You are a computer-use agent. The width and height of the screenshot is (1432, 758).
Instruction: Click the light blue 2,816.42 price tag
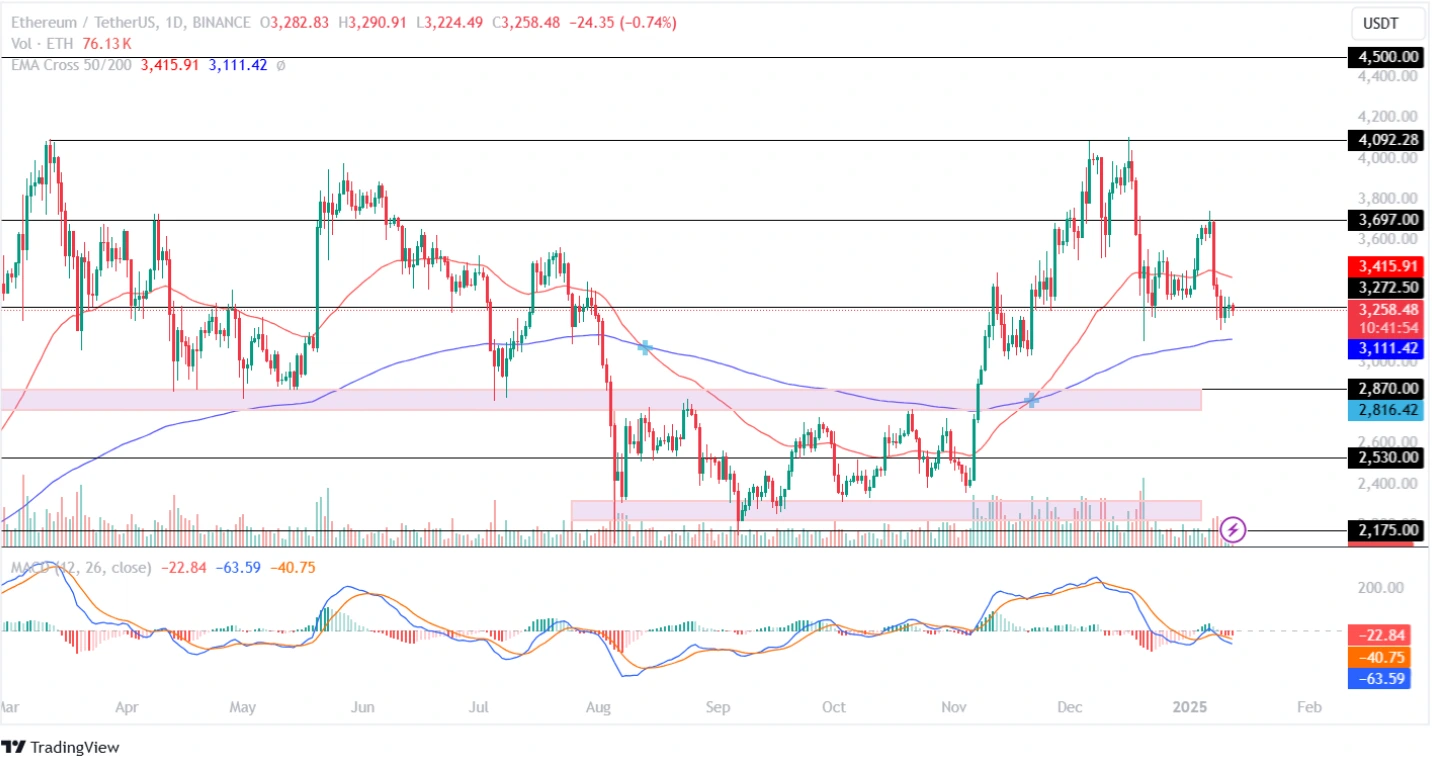(x=1384, y=409)
